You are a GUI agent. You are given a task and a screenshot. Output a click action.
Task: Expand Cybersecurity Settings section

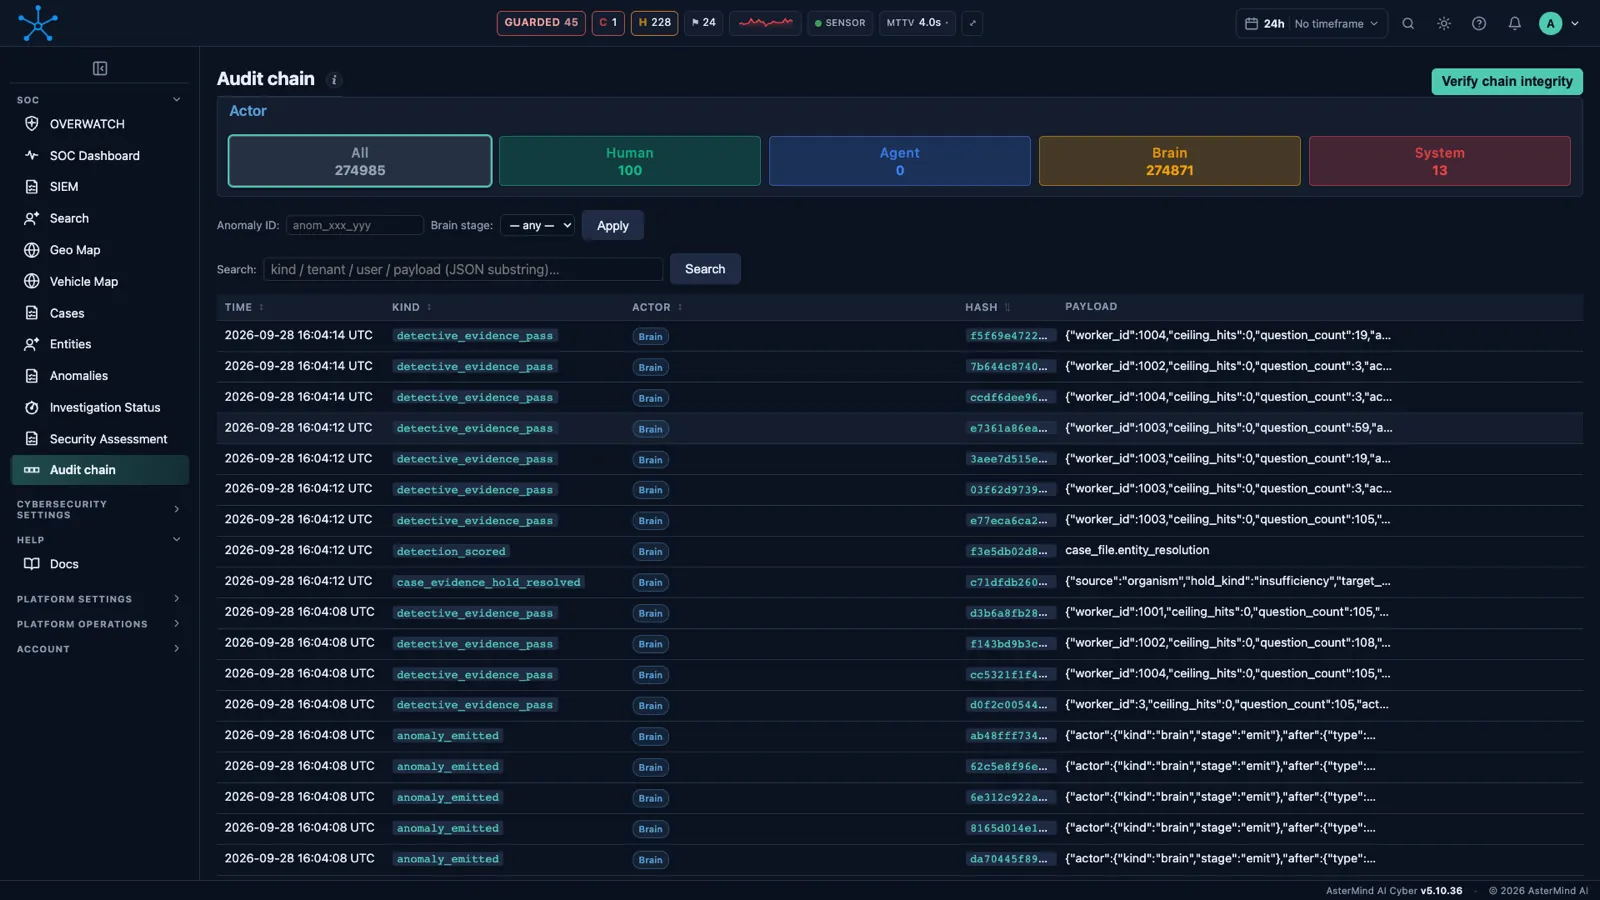coord(177,510)
